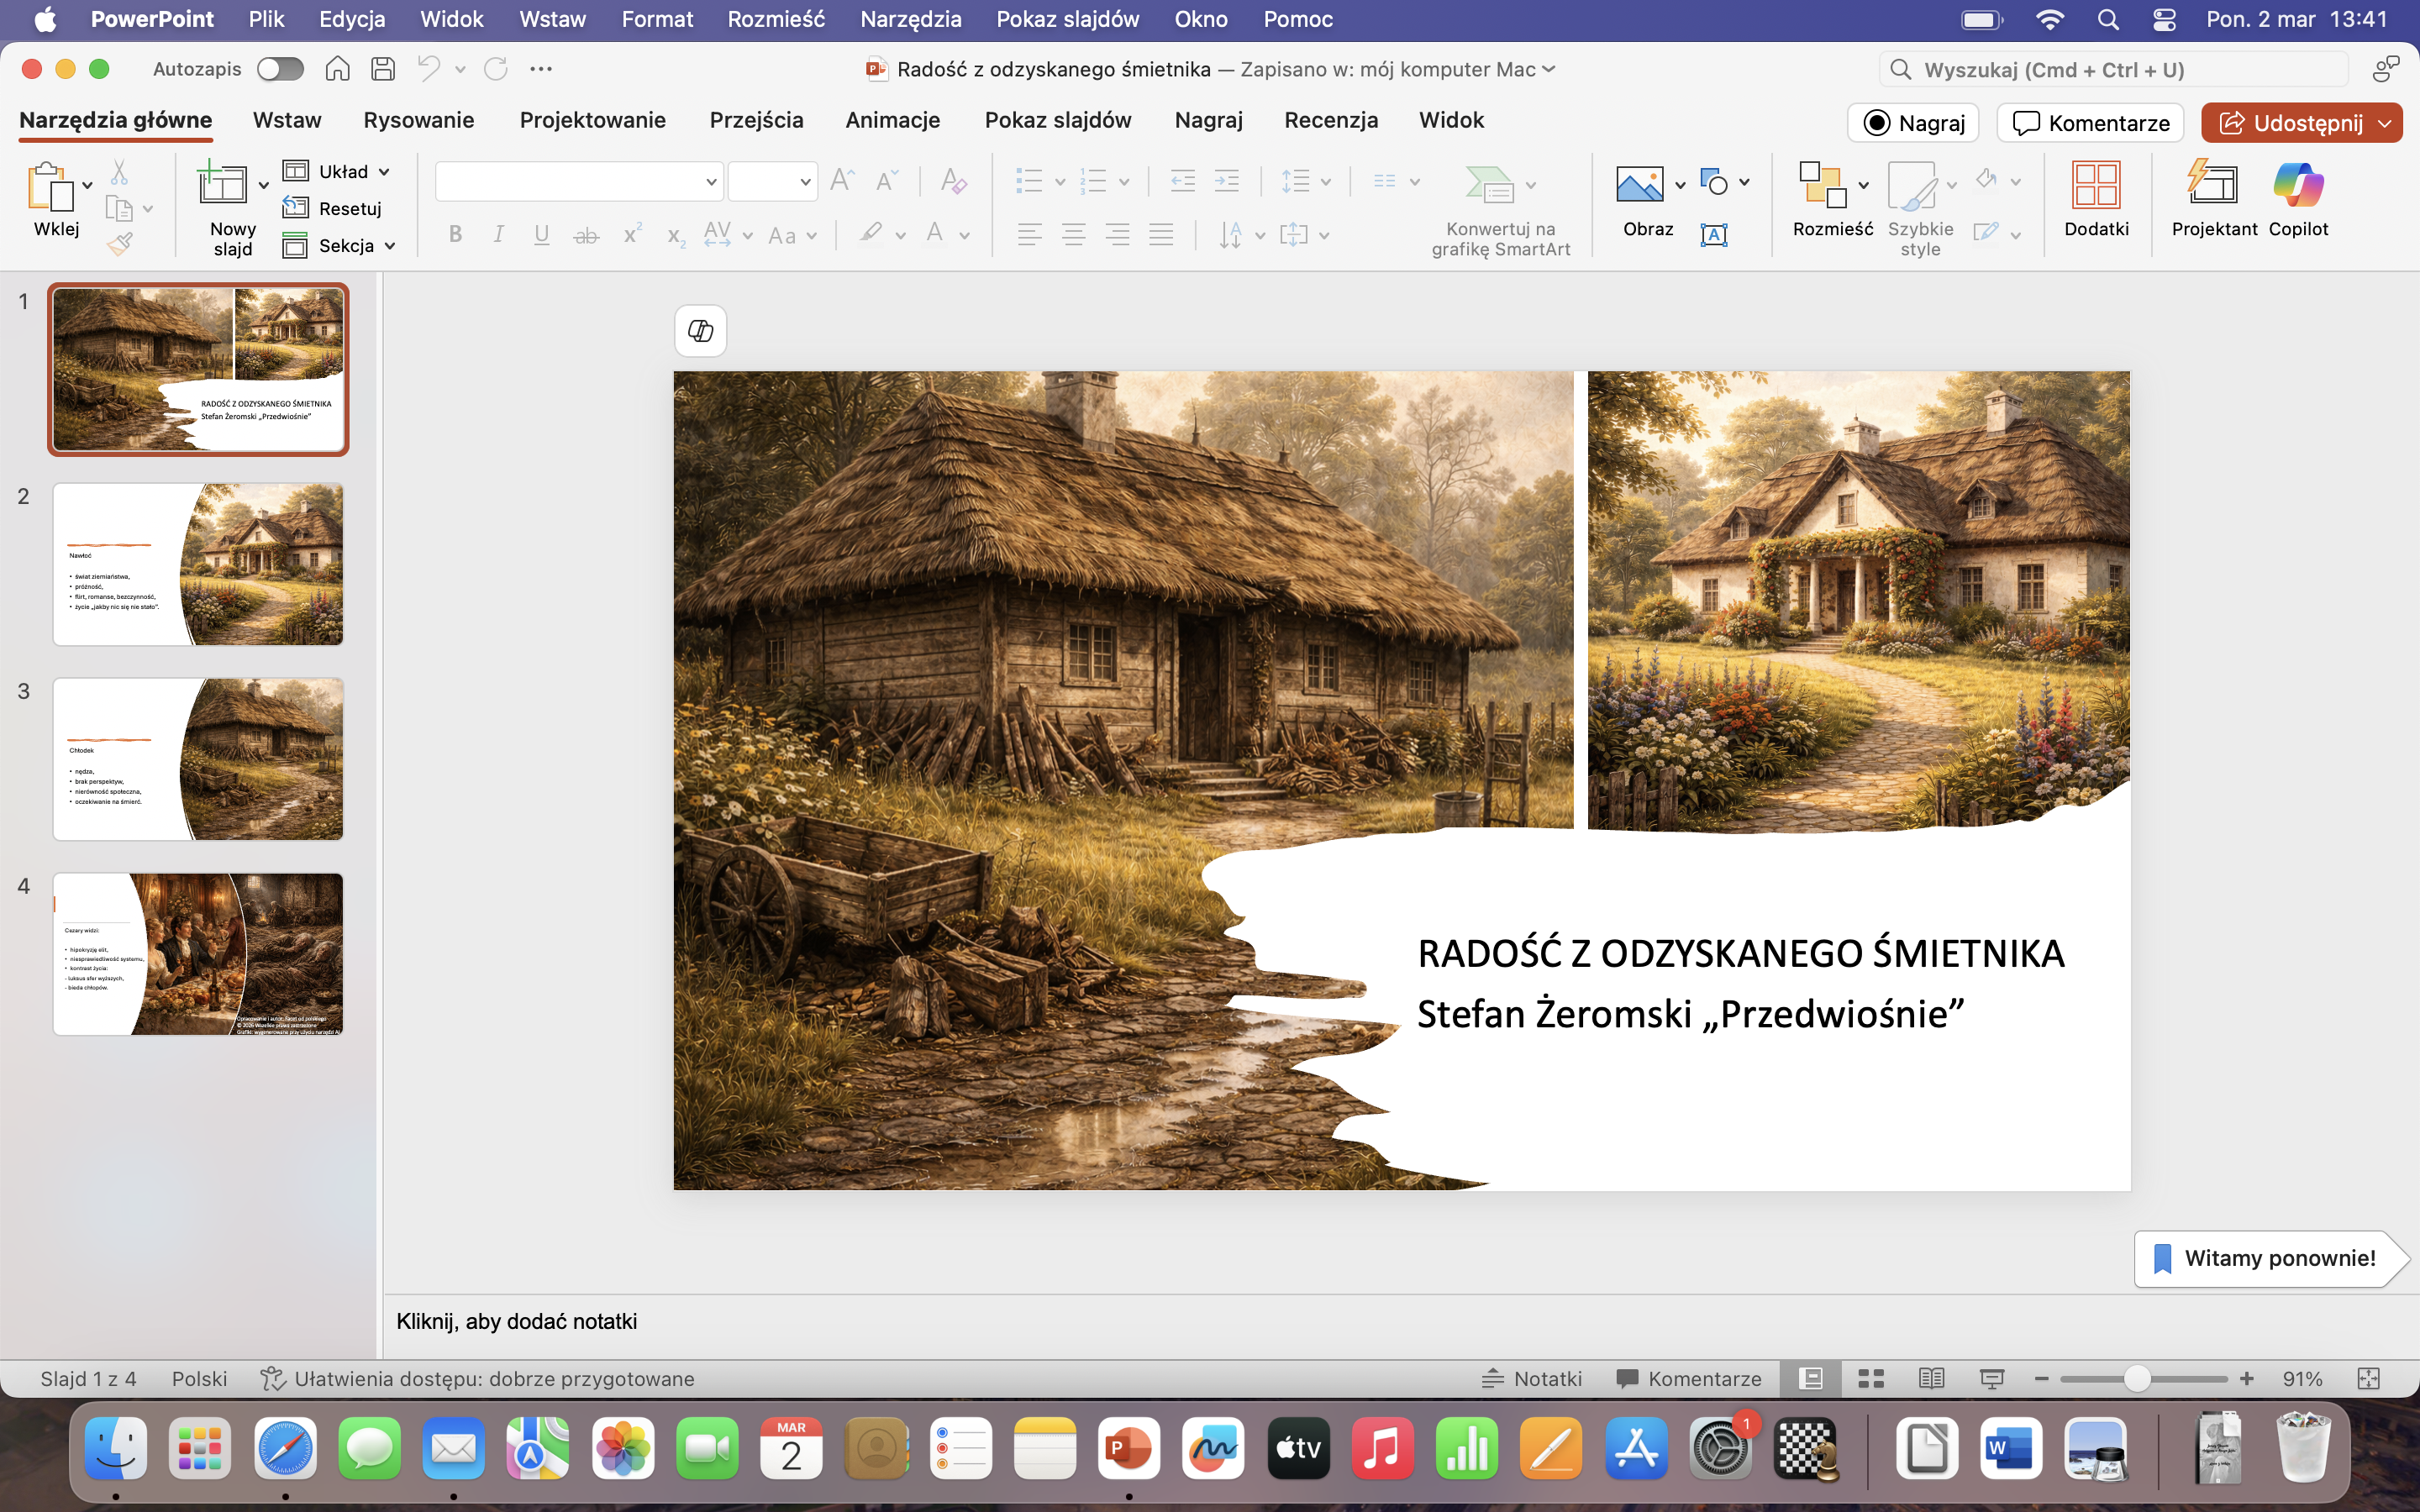Open the Projektowanie ribbon tab
This screenshot has width=2420, height=1512.
(592, 120)
